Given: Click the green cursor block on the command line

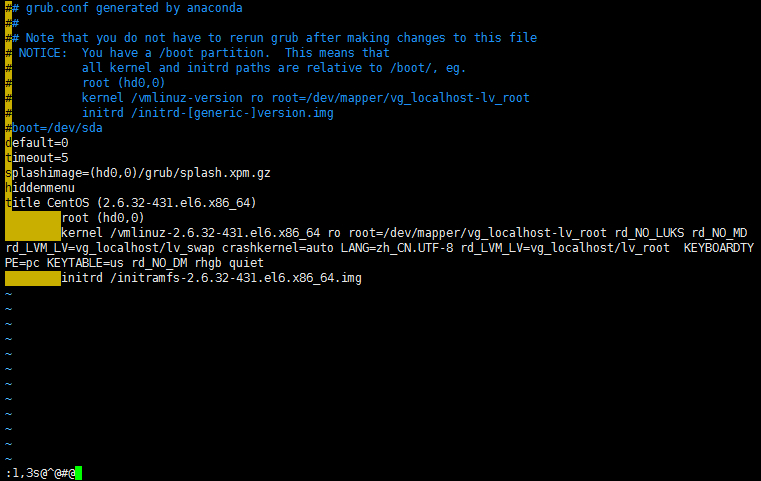Looking at the screenshot, I should click(x=79, y=473).
